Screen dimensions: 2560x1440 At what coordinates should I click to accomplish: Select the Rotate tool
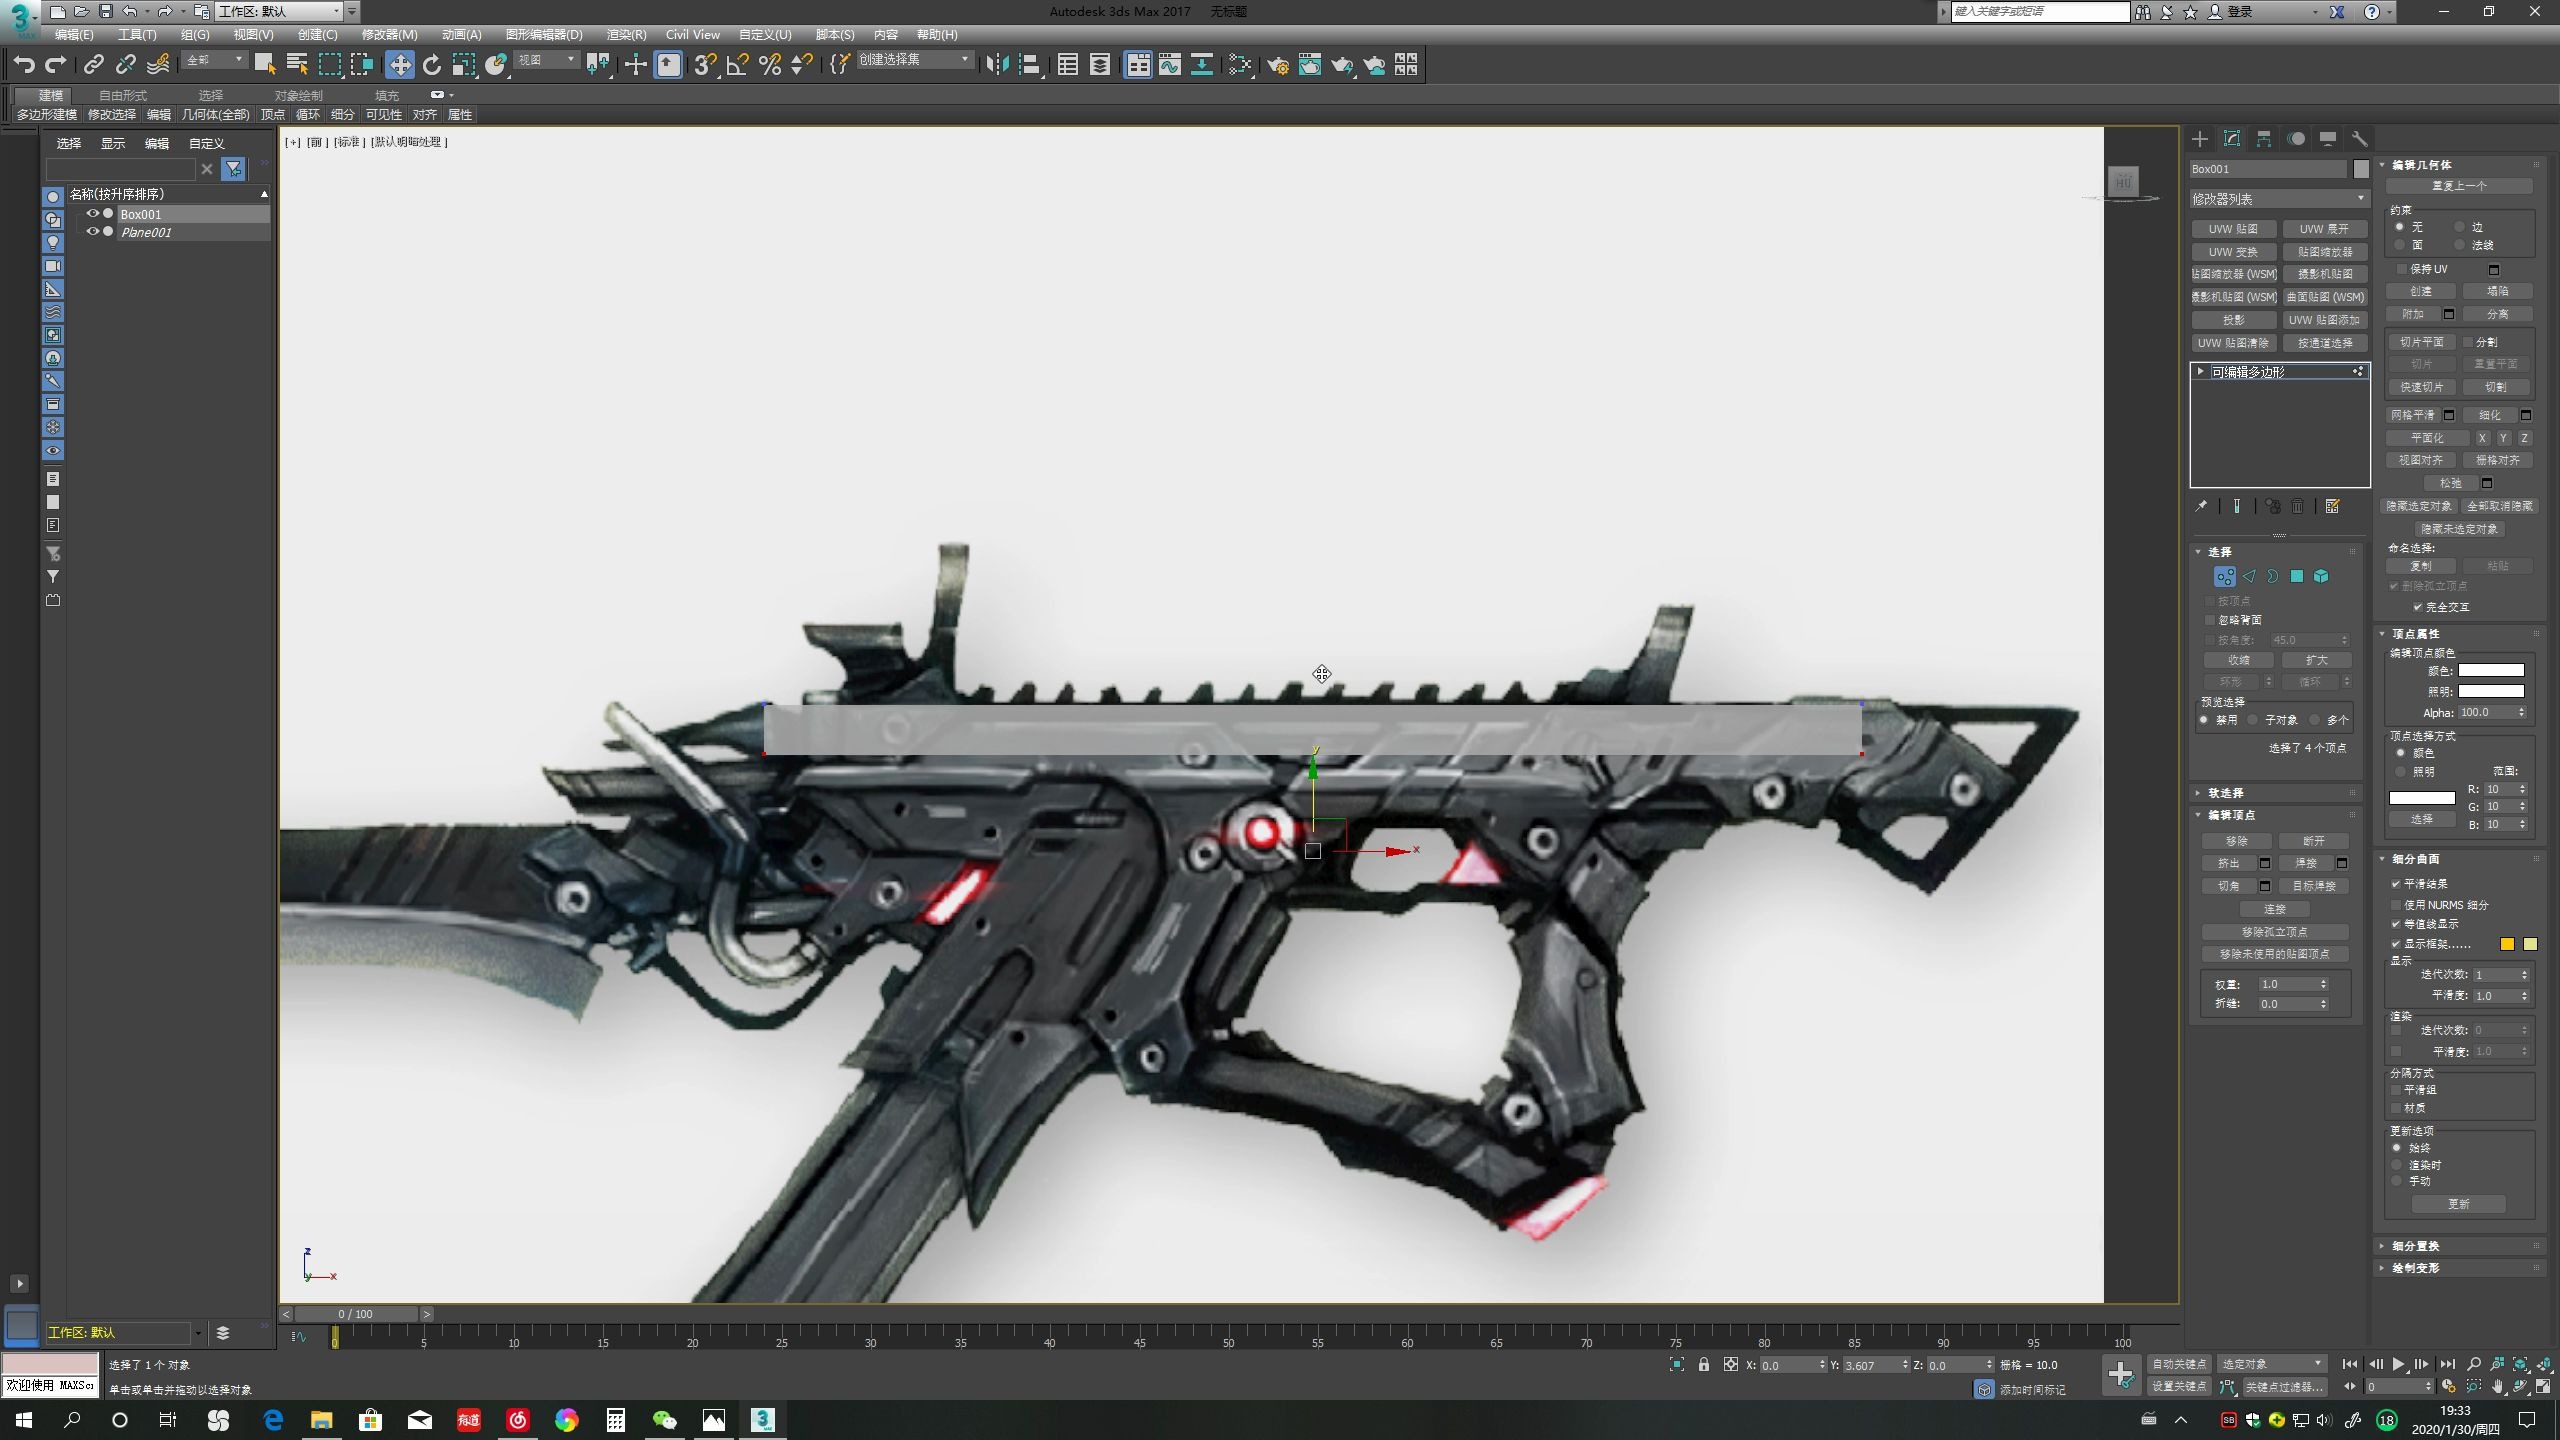pyautogui.click(x=432, y=64)
